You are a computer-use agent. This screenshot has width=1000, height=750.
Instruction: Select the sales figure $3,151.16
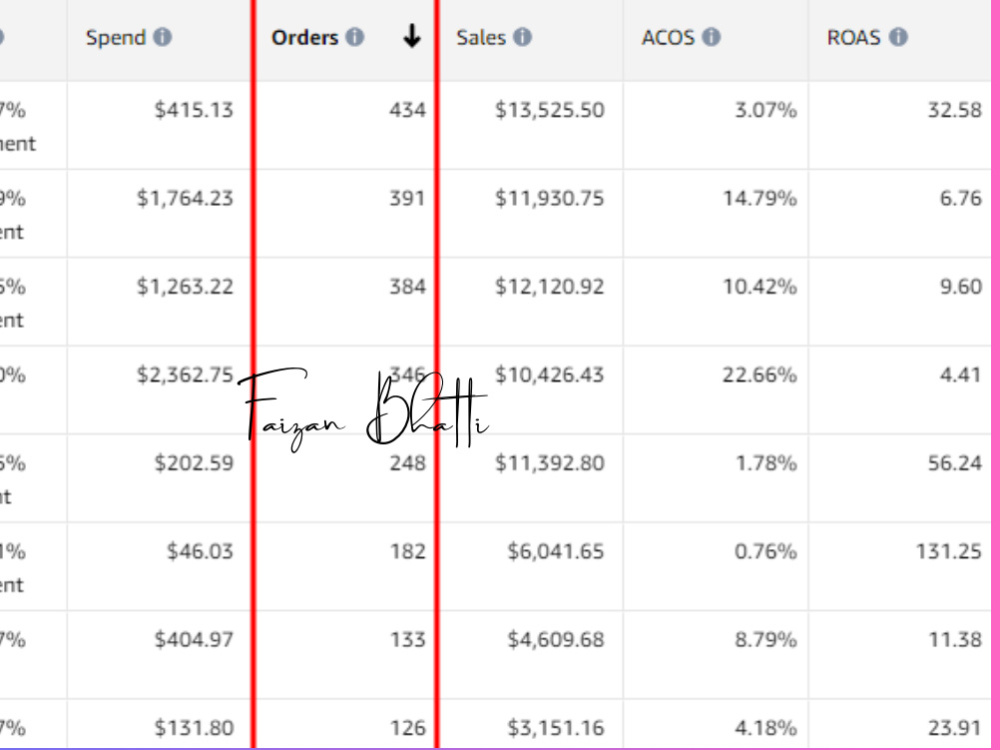pos(555,728)
